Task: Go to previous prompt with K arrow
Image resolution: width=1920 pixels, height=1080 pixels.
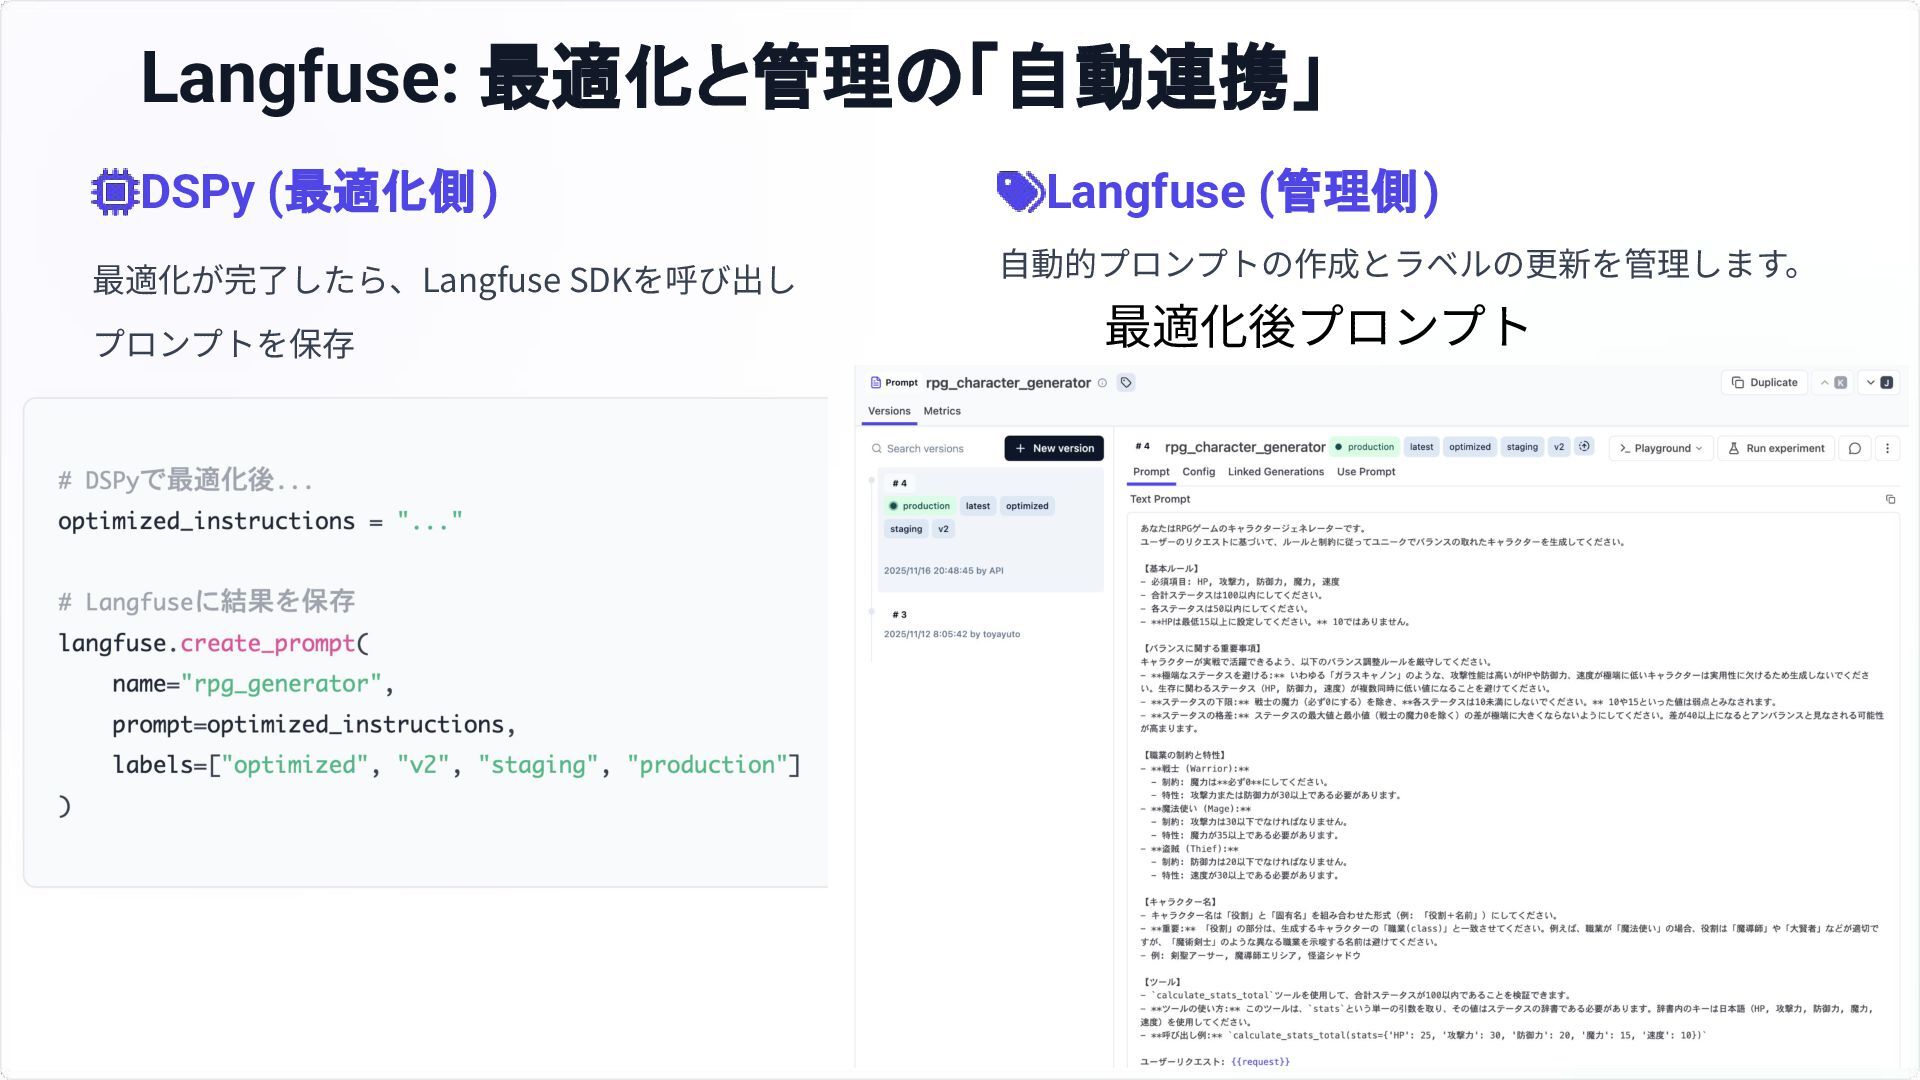Action: coord(1833,383)
